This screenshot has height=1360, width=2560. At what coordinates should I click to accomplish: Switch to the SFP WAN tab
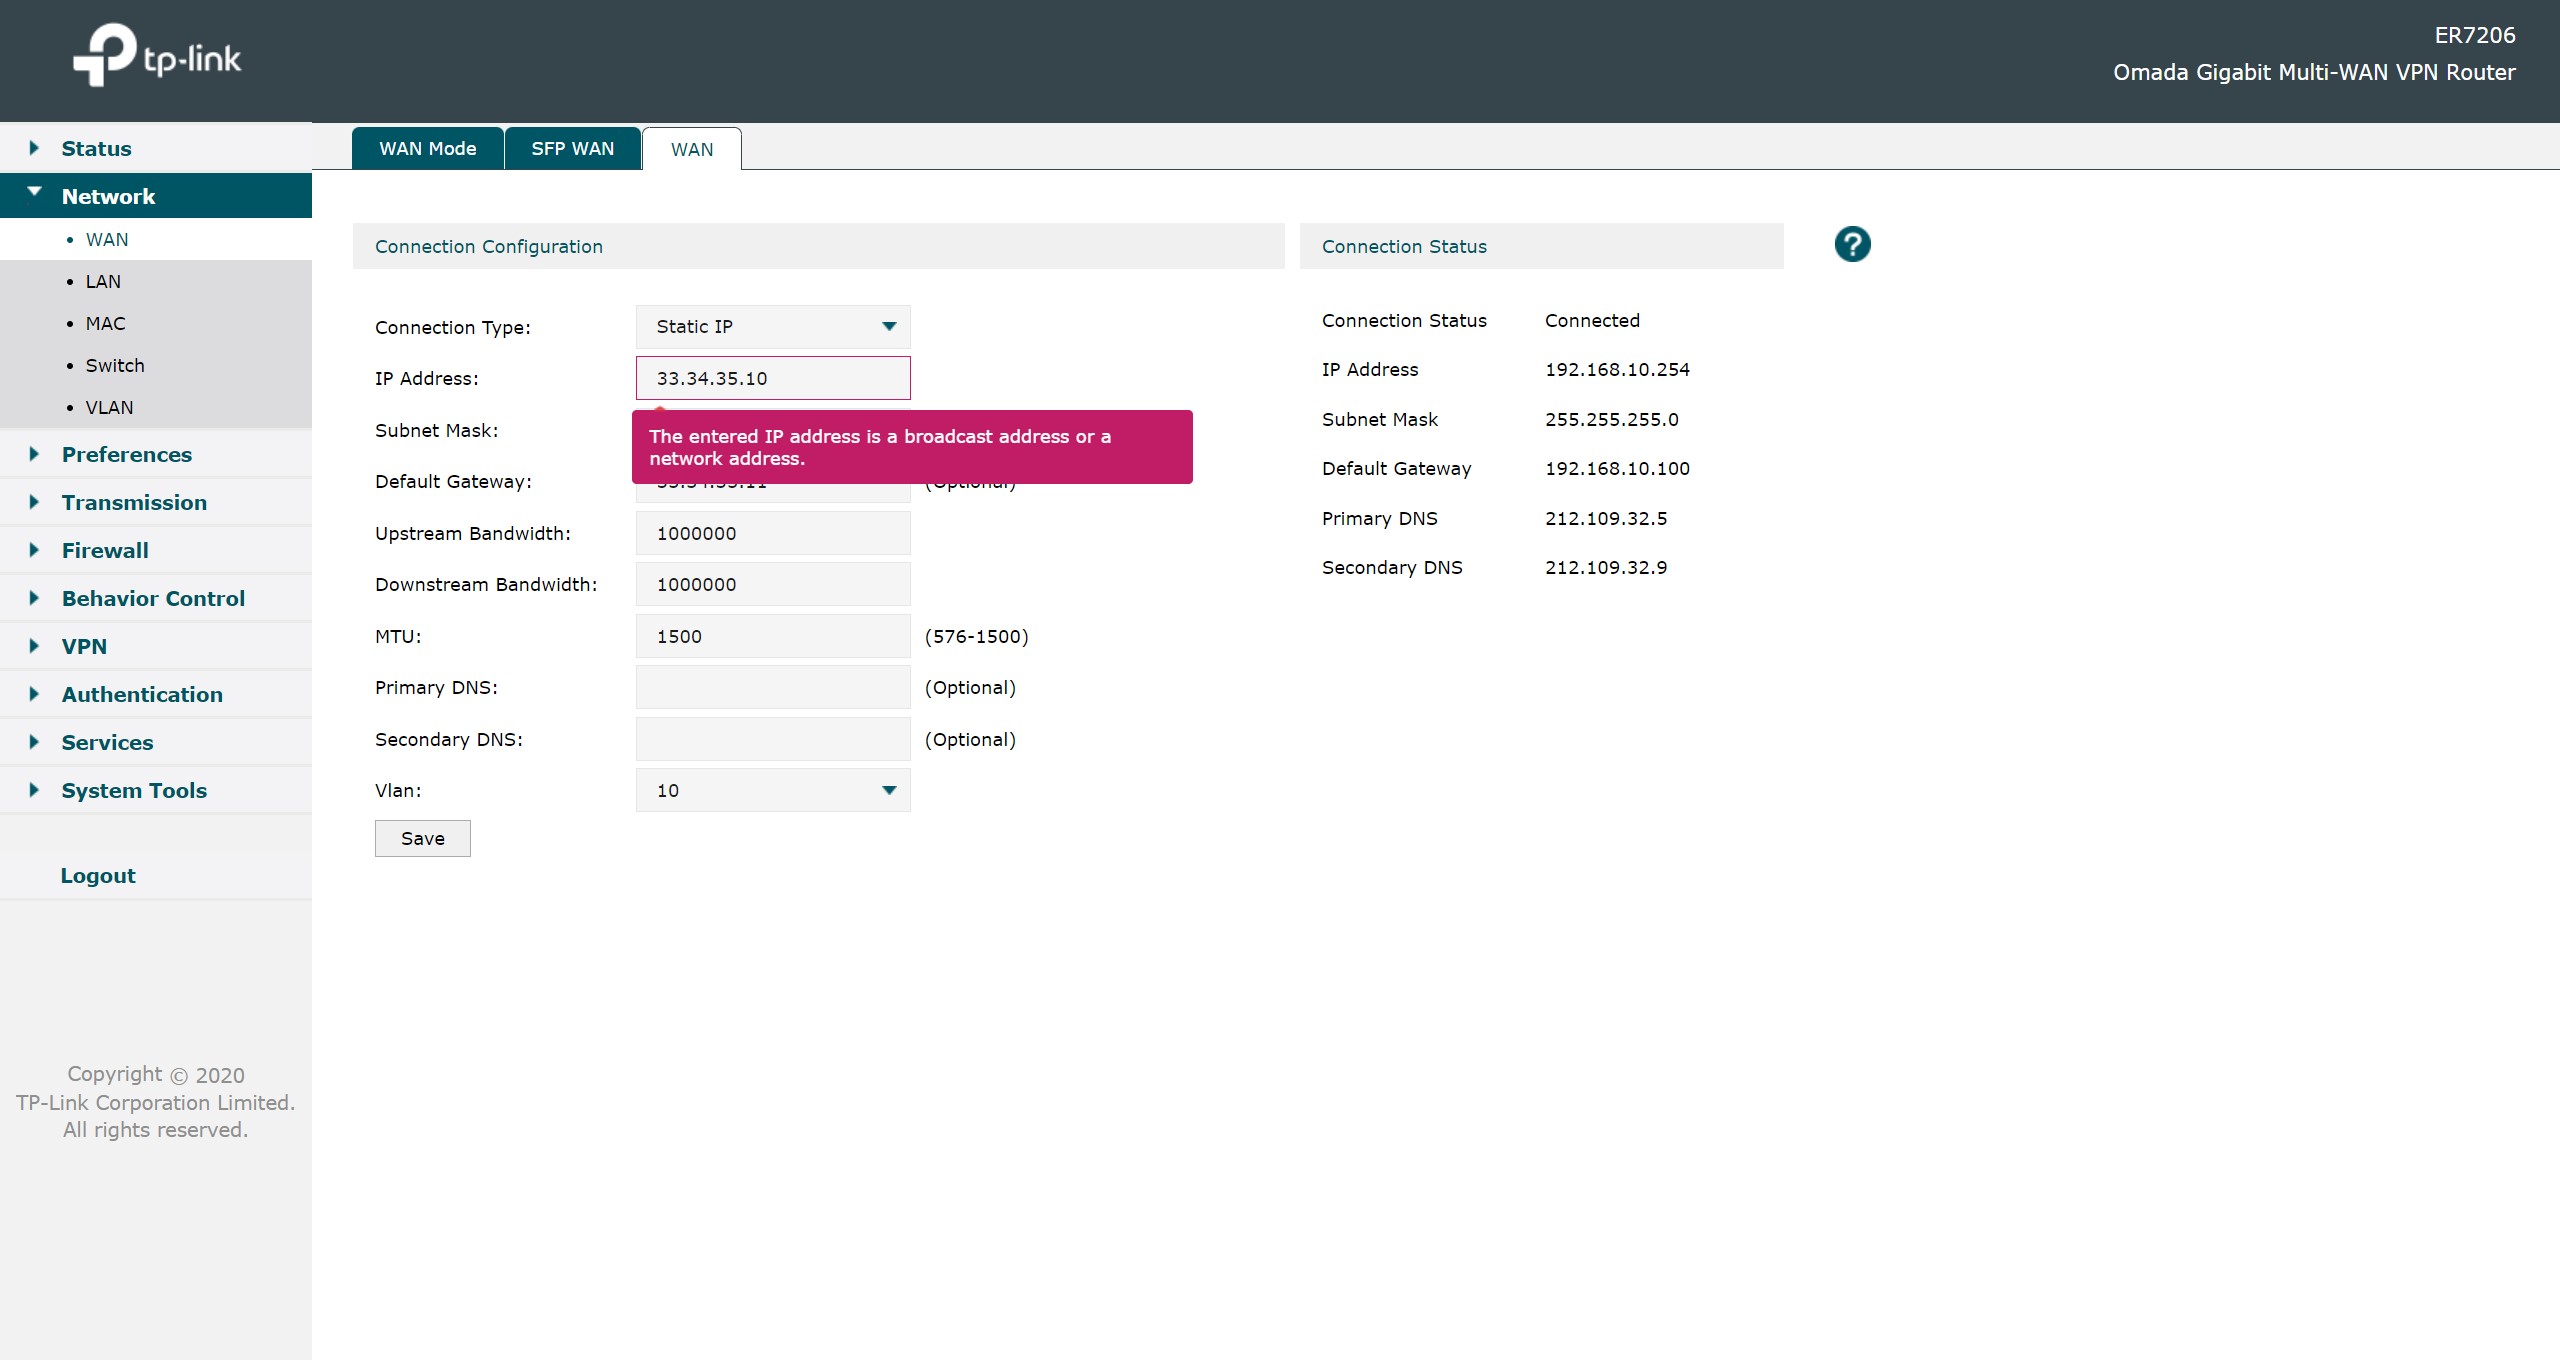pyautogui.click(x=572, y=149)
